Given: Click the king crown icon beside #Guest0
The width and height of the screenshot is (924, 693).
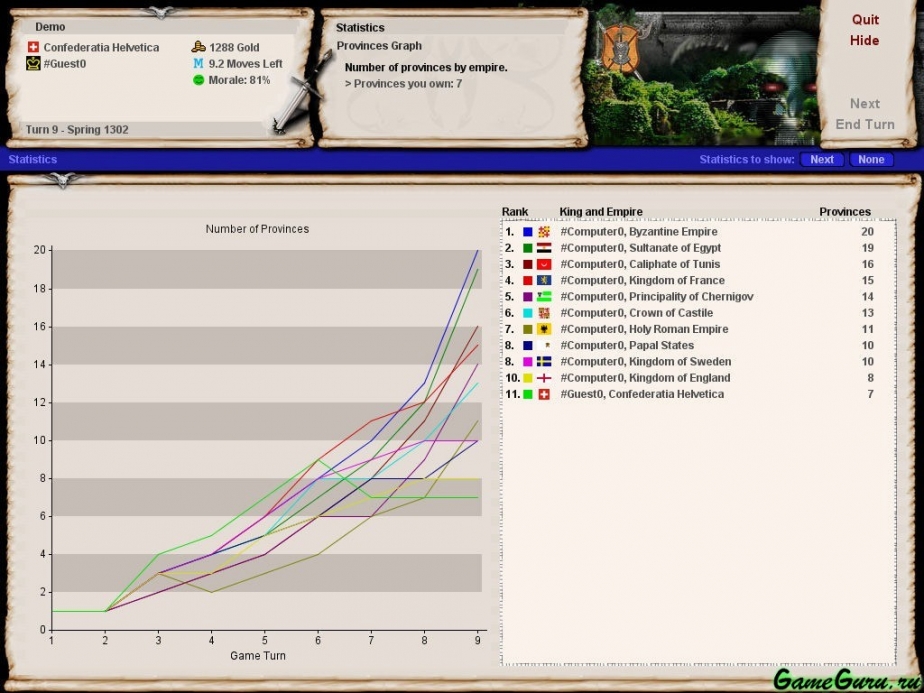Looking at the screenshot, I should [34, 64].
